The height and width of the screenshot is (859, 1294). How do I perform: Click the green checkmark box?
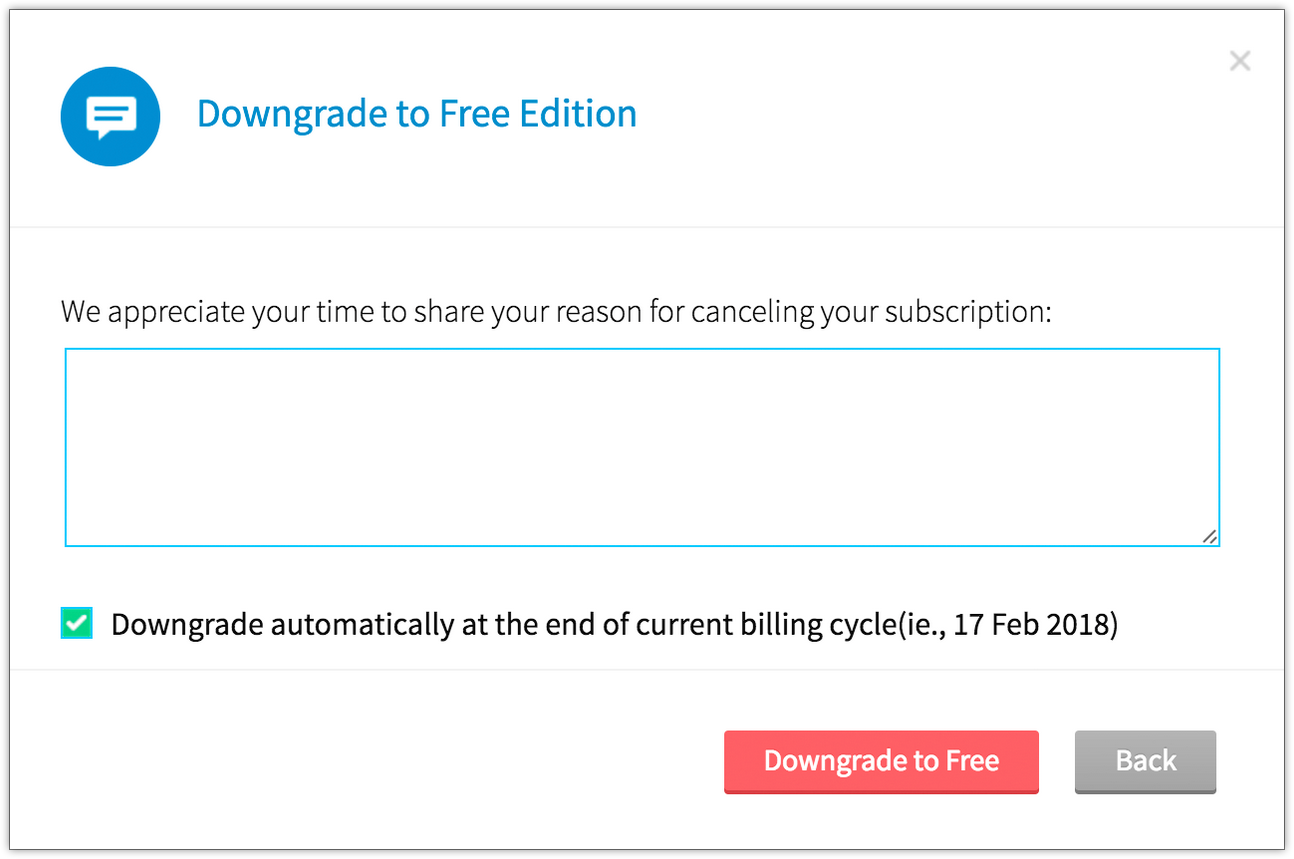76,624
